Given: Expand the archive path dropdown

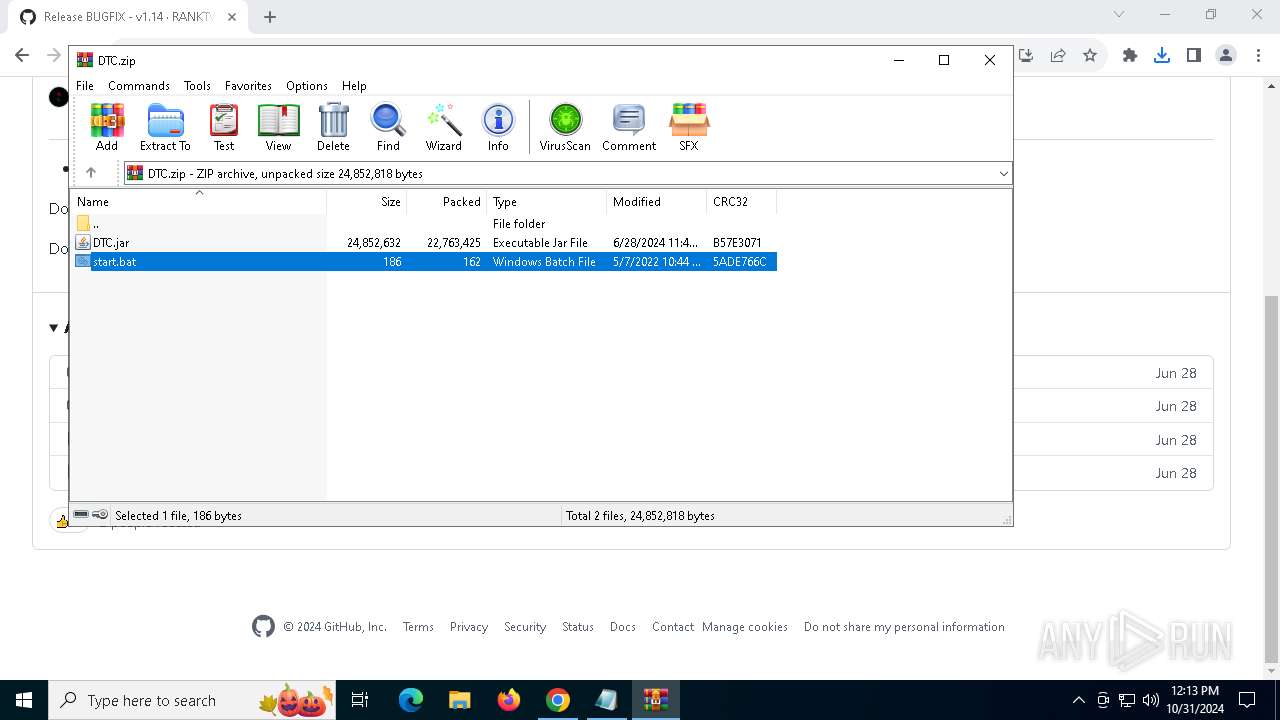Looking at the screenshot, I should [x=1003, y=174].
